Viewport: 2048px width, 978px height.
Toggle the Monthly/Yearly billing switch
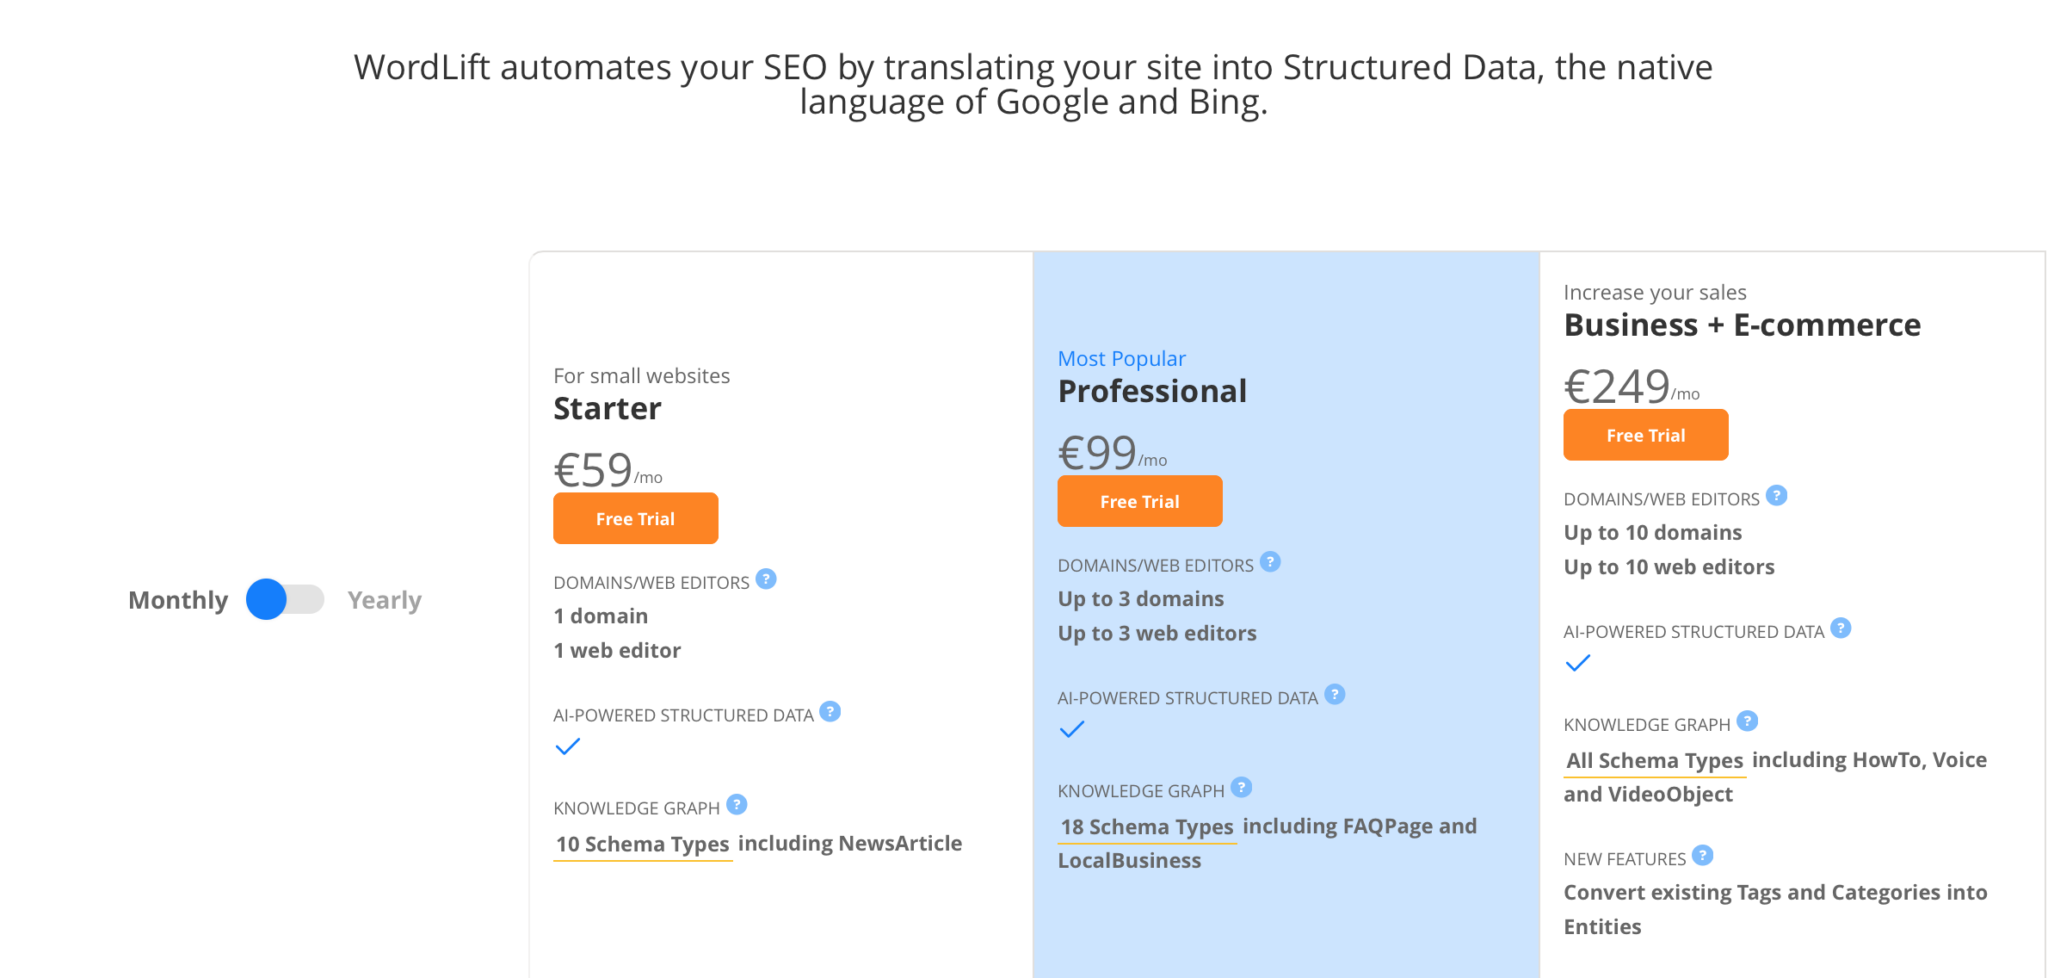pyautogui.click(x=285, y=599)
